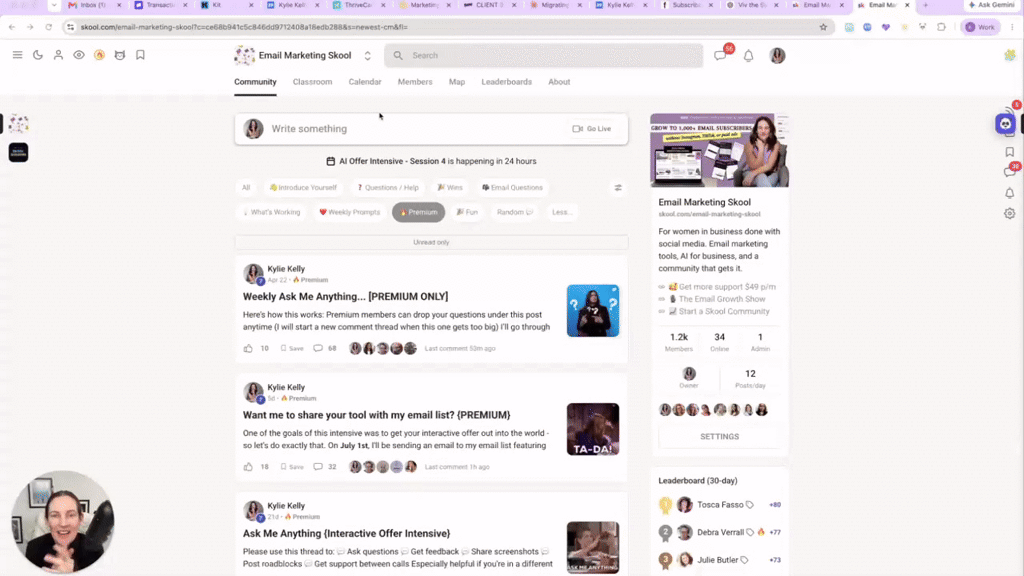Filter posts by Fun category
Screen dimensions: 1024x576
click(467, 212)
